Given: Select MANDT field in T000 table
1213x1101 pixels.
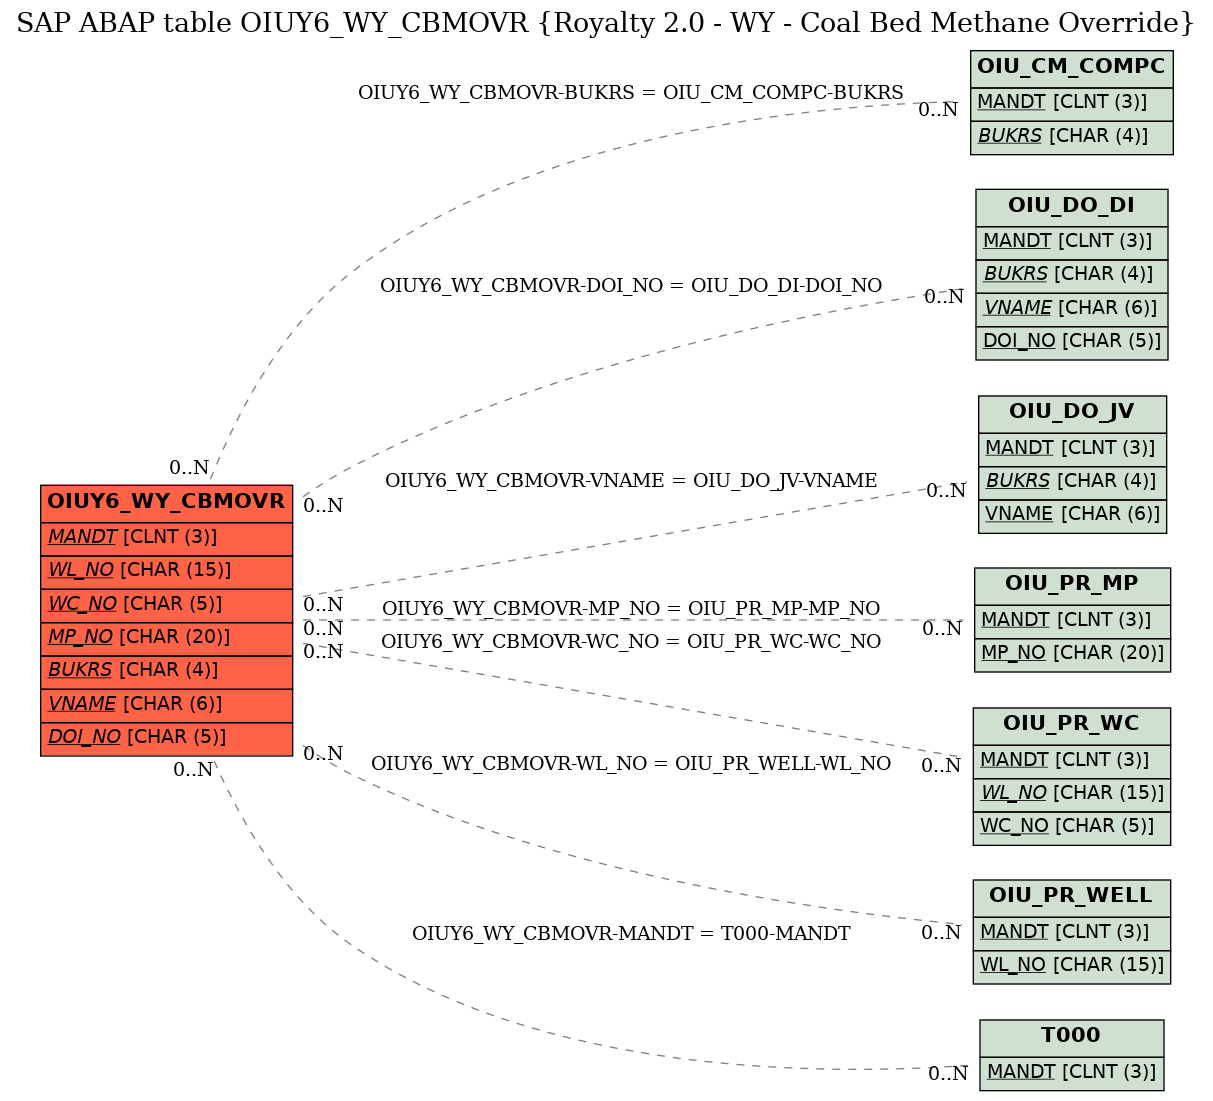Looking at the screenshot, I should click(1072, 1073).
